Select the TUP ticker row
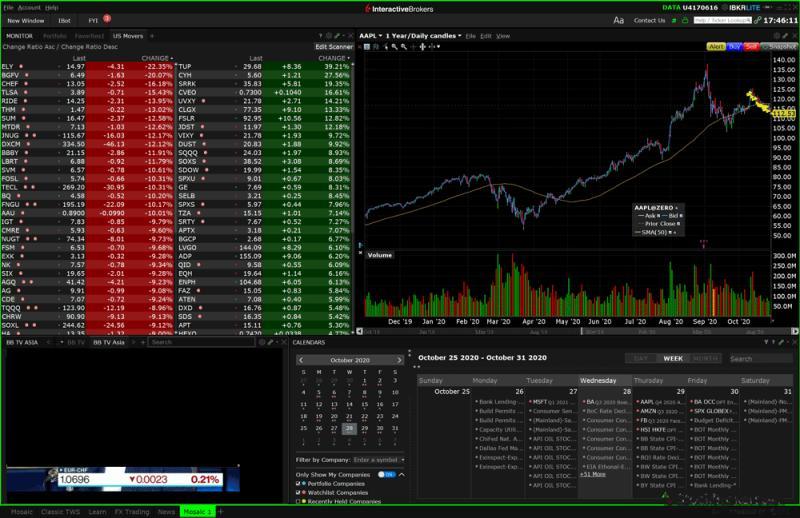Screen dimensions: 800x518 264,66
